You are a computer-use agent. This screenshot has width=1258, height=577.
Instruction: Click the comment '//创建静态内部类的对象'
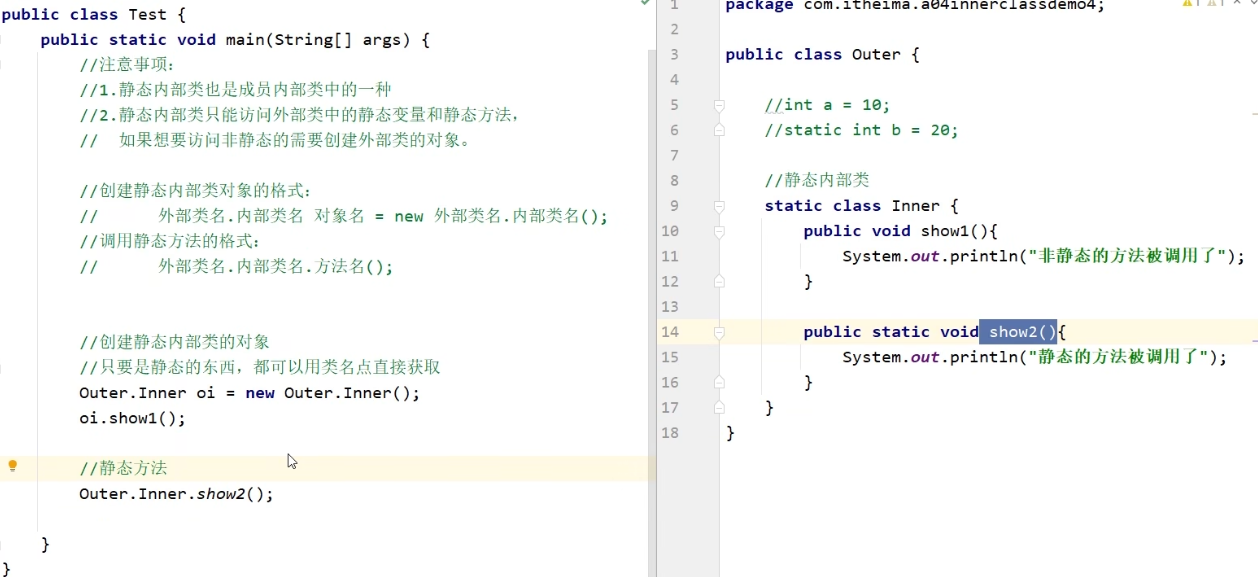click(175, 342)
